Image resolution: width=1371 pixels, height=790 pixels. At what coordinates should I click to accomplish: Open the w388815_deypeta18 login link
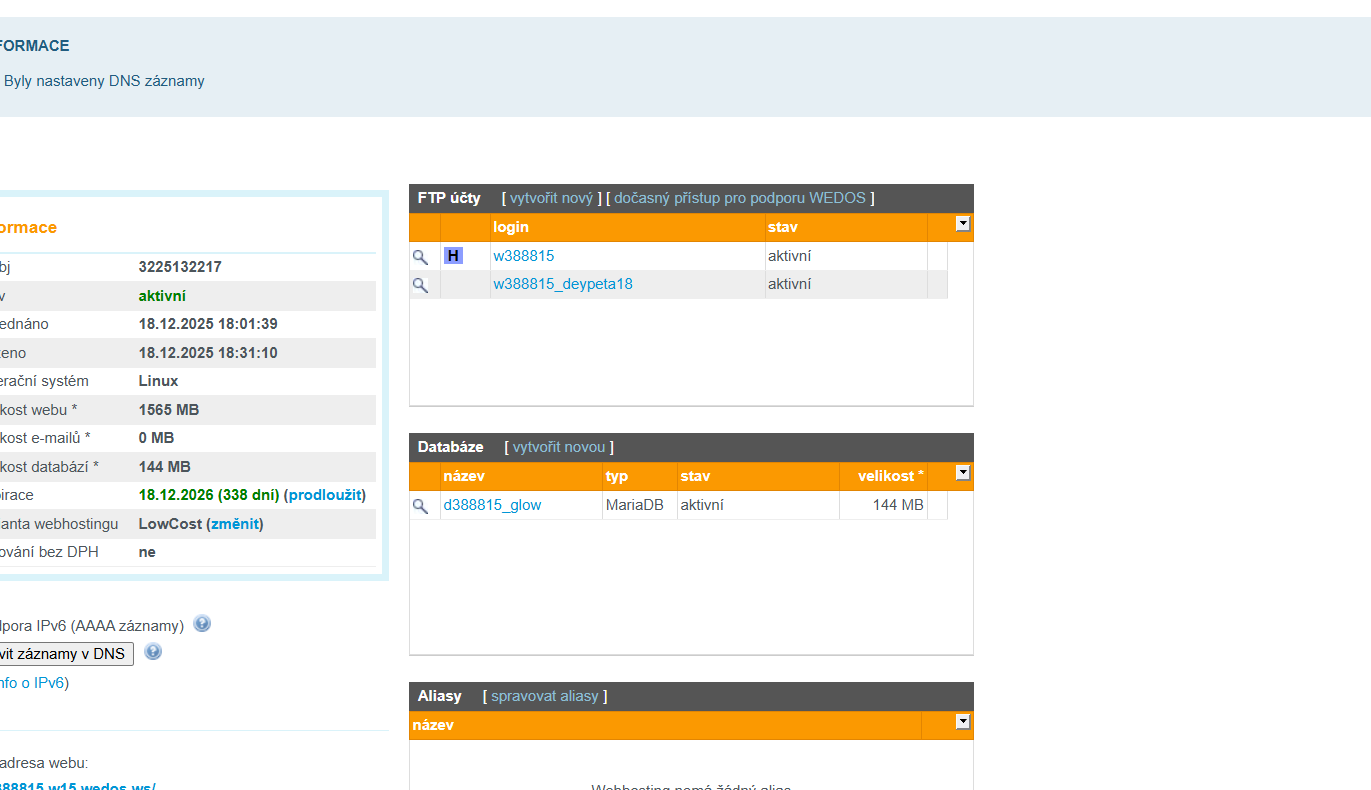click(x=562, y=284)
